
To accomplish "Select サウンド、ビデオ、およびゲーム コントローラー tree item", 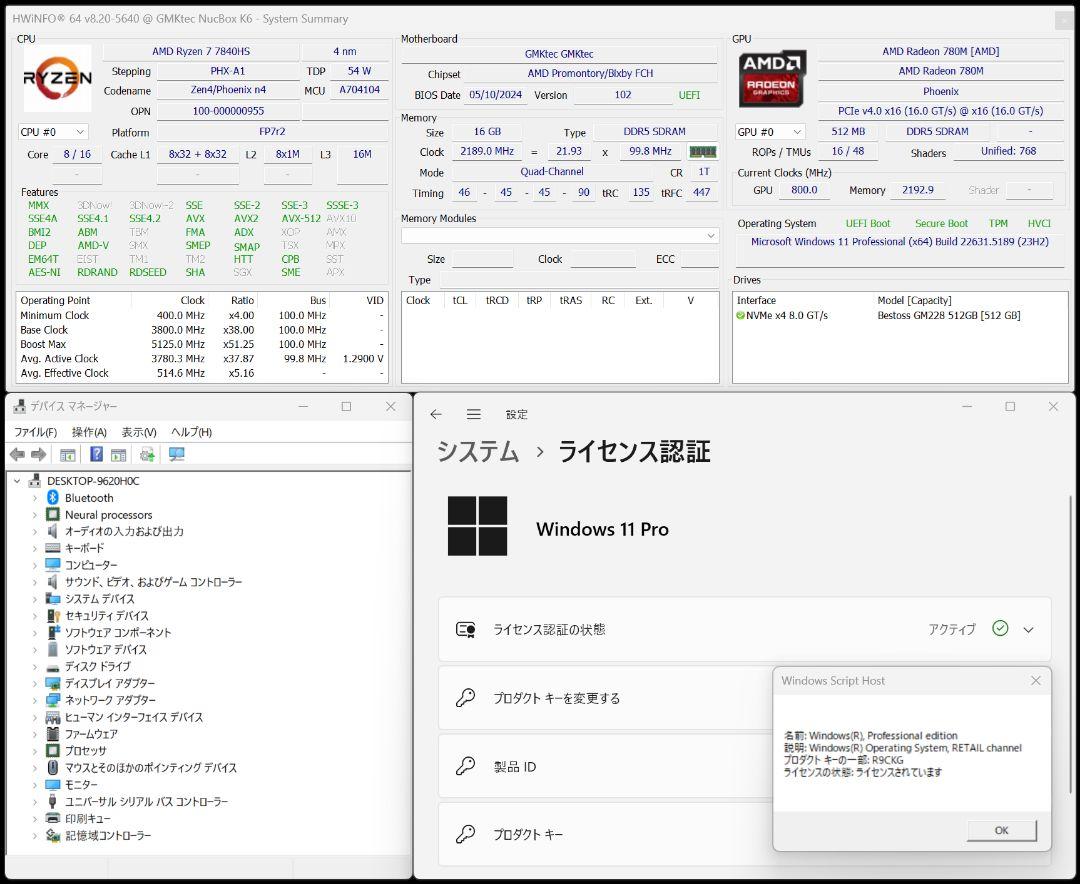I will 154,582.
